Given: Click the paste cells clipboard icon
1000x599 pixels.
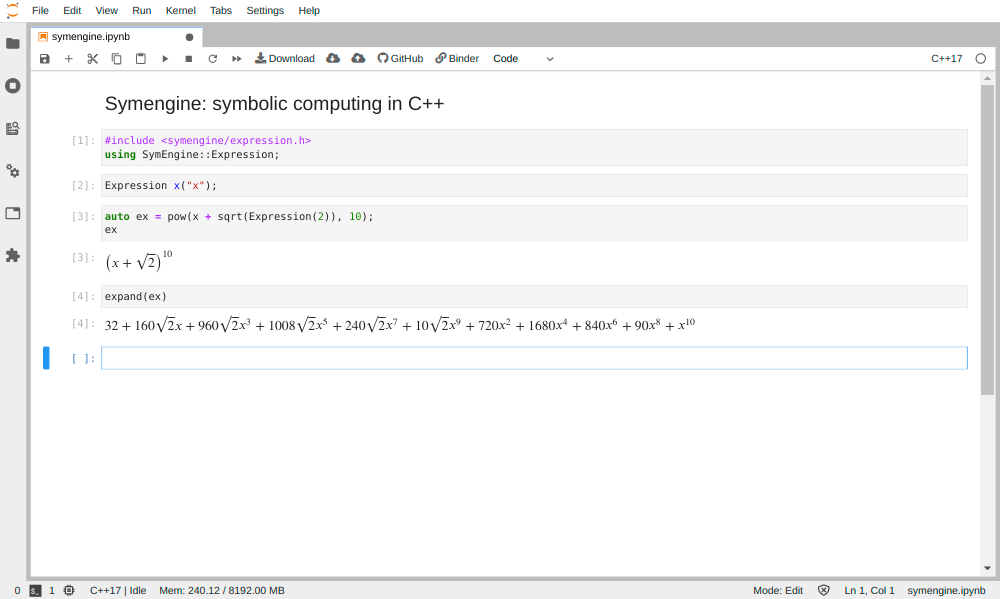Looking at the screenshot, I should tap(141, 59).
